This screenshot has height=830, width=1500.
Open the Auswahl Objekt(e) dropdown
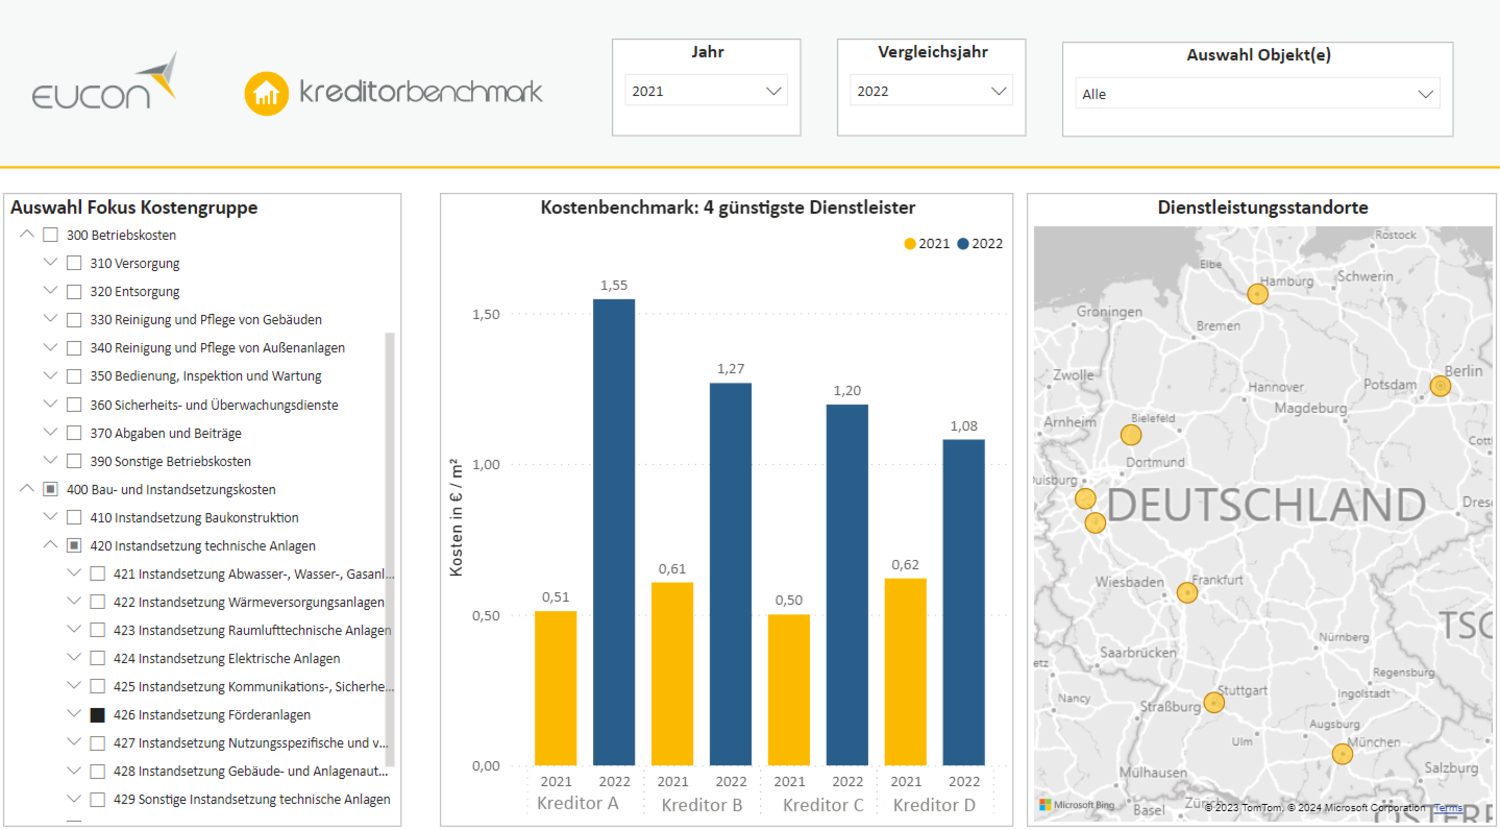1258,94
